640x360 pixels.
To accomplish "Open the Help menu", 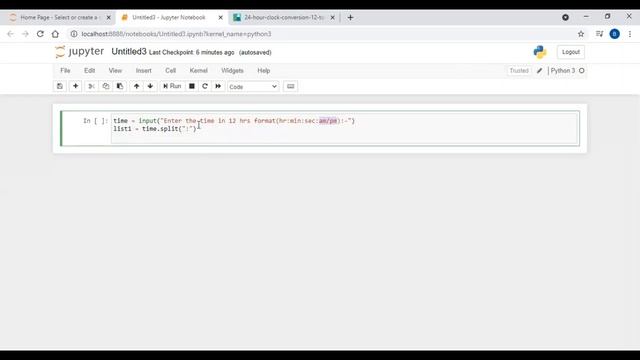I will (264, 71).
